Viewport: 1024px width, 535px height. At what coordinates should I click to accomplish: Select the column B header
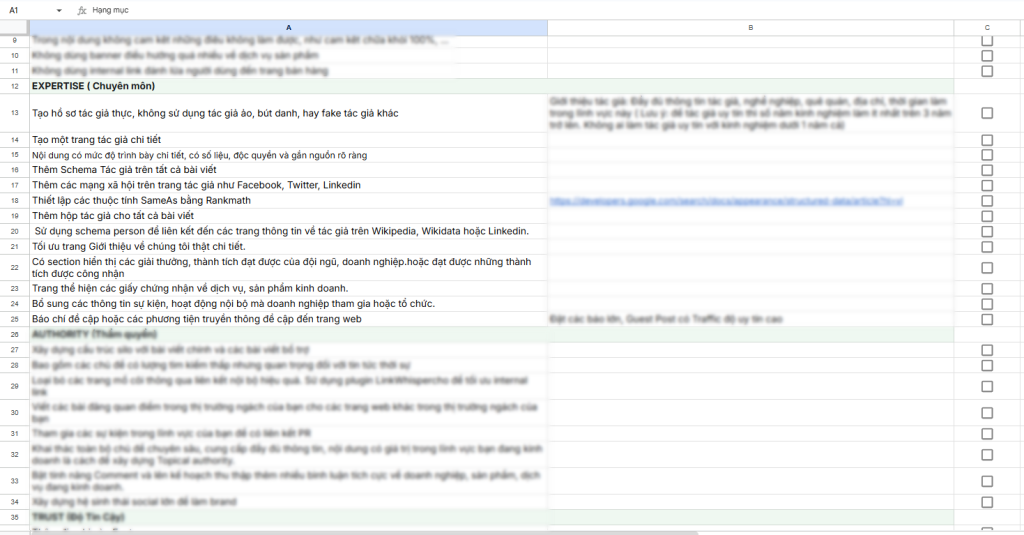[750, 27]
